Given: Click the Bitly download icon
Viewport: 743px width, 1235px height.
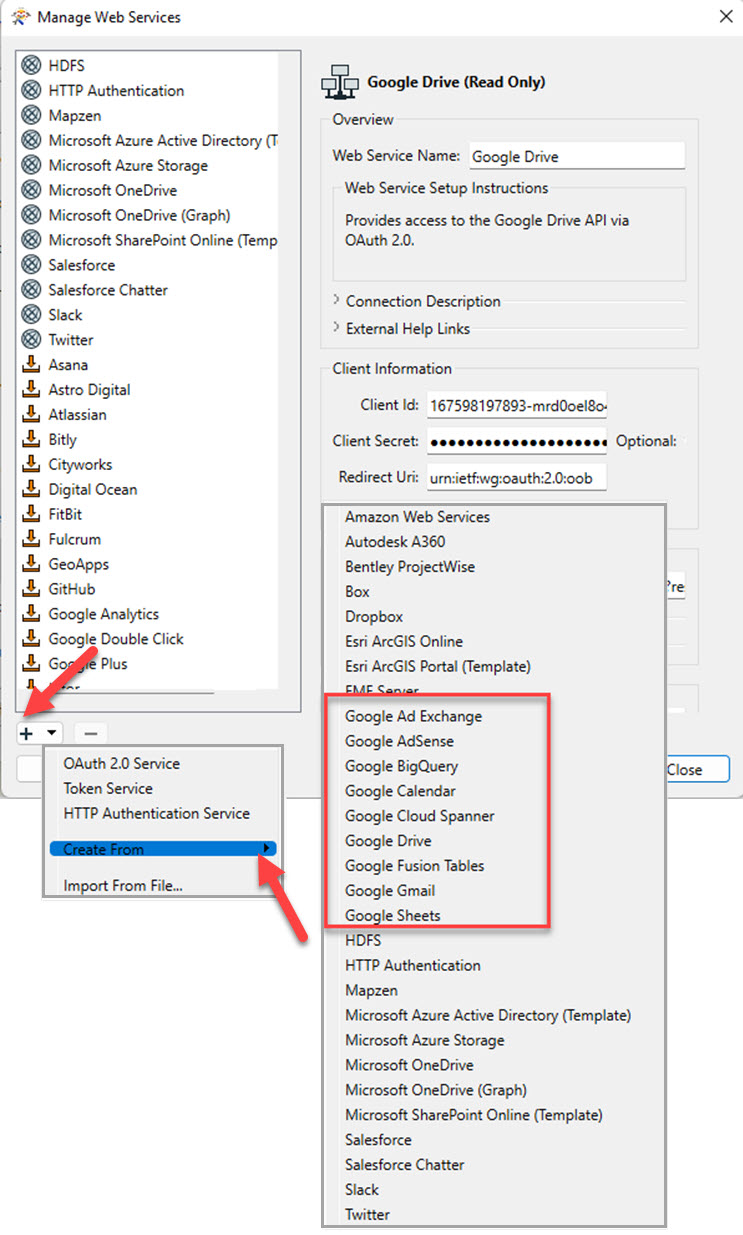Looking at the screenshot, I should 31,440.
